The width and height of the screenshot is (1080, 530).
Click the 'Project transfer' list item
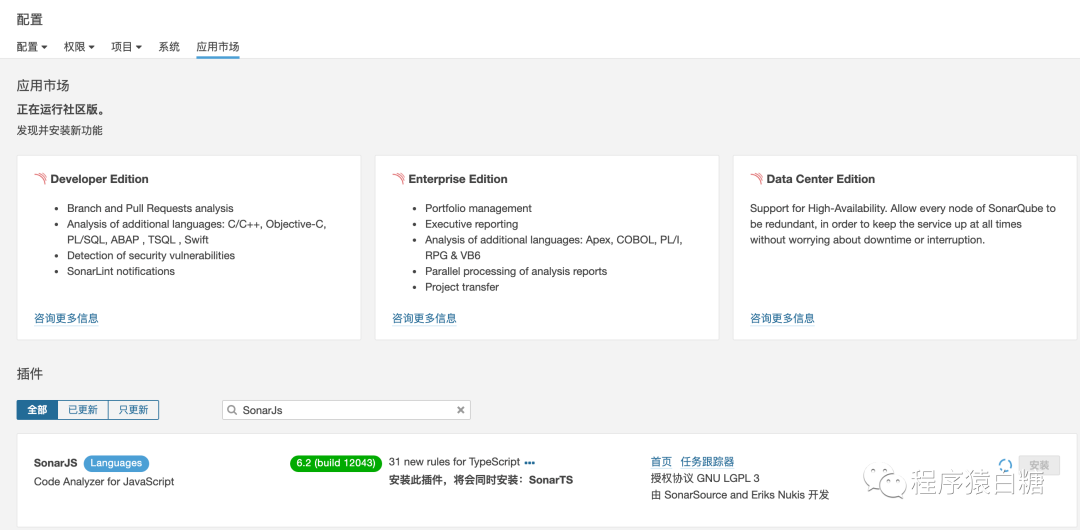tap(461, 287)
